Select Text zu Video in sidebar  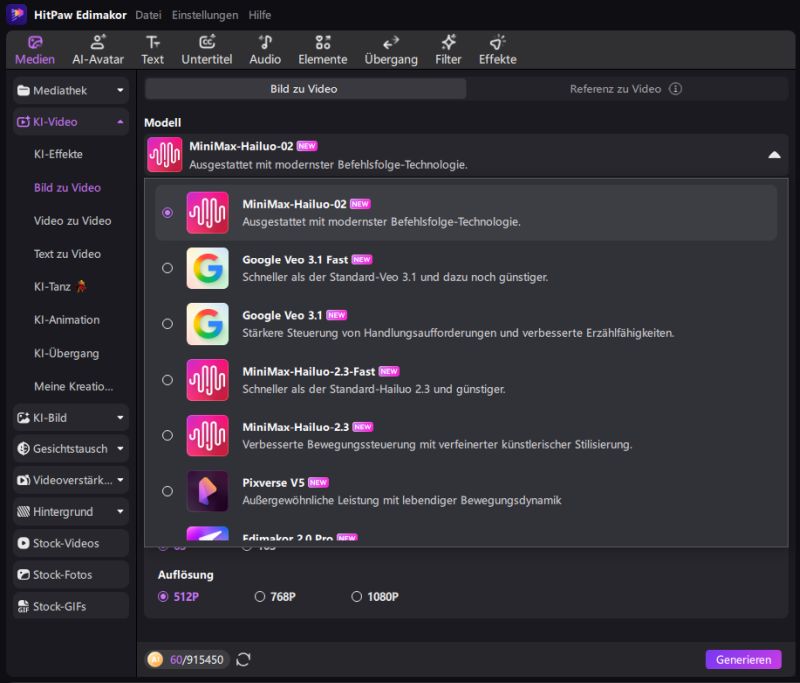[67, 254]
